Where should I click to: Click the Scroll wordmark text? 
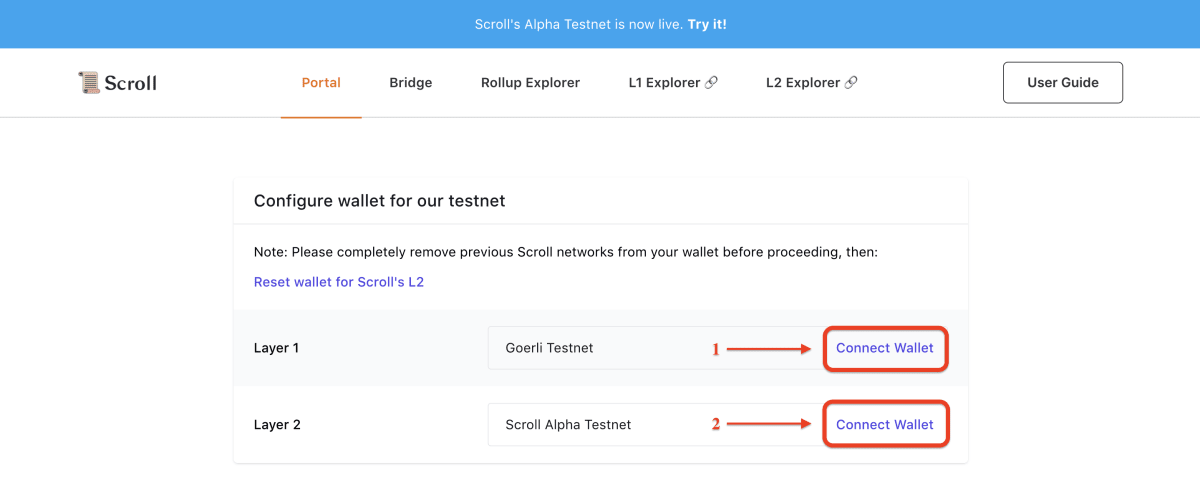coord(130,83)
